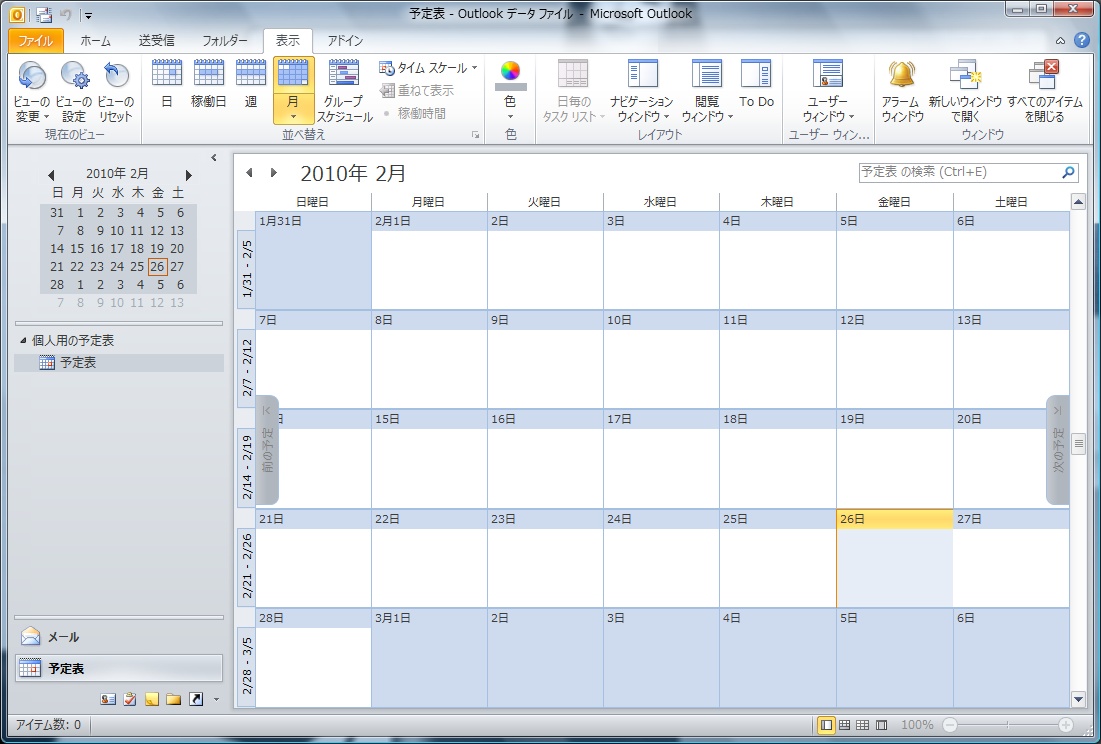Screen dimensions: 1101x744
Task: Select the third status bar view icon
Action: point(863,725)
